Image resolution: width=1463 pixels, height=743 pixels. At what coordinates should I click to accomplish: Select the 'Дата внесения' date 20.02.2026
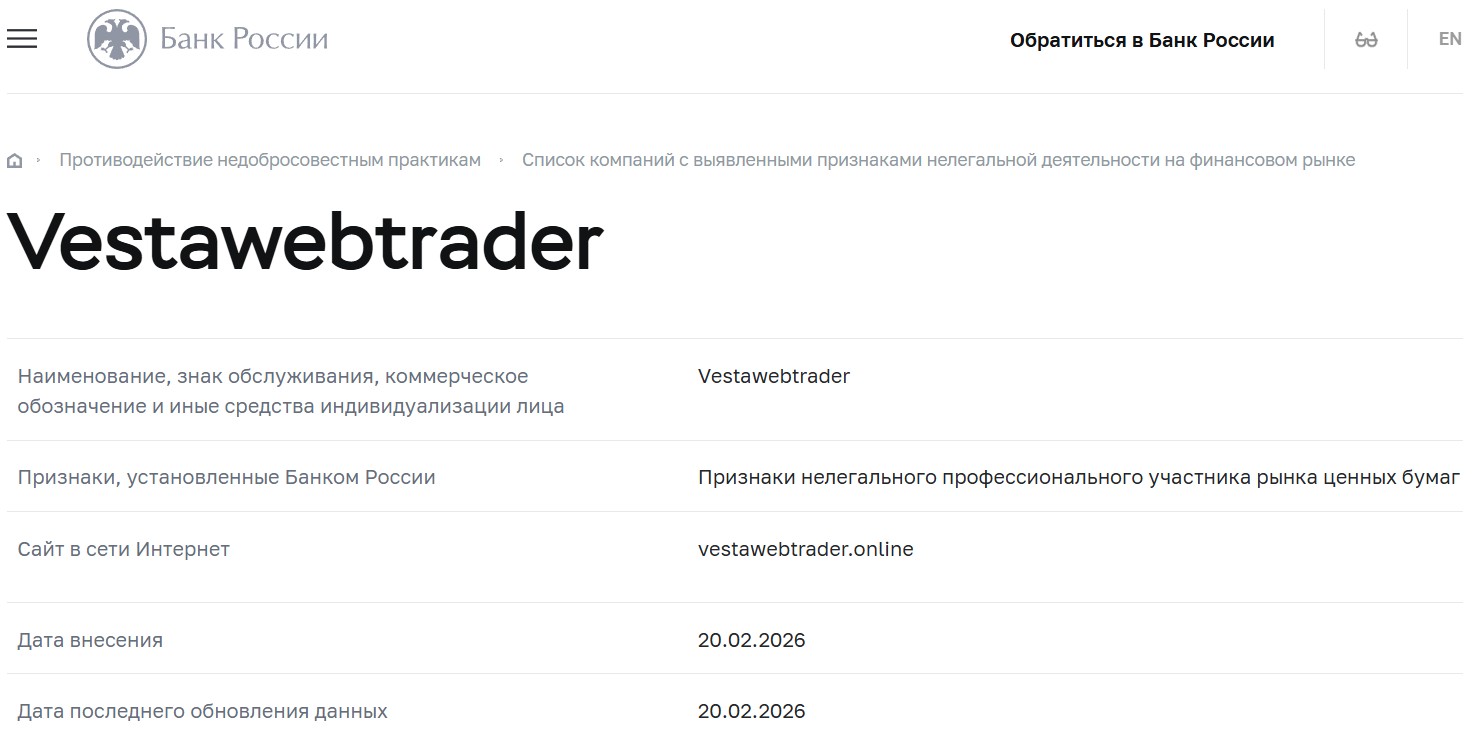tap(751, 639)
